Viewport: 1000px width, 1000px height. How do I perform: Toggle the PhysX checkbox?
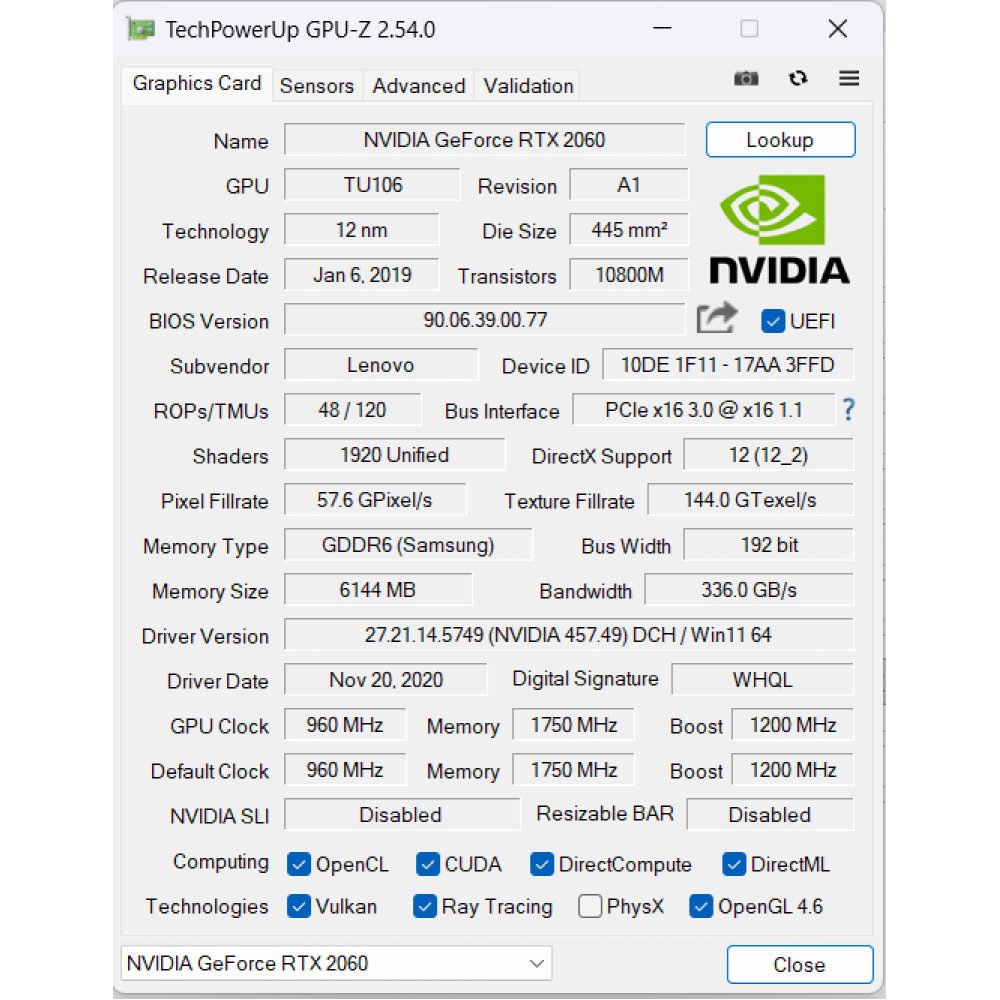tap(590, 906)
